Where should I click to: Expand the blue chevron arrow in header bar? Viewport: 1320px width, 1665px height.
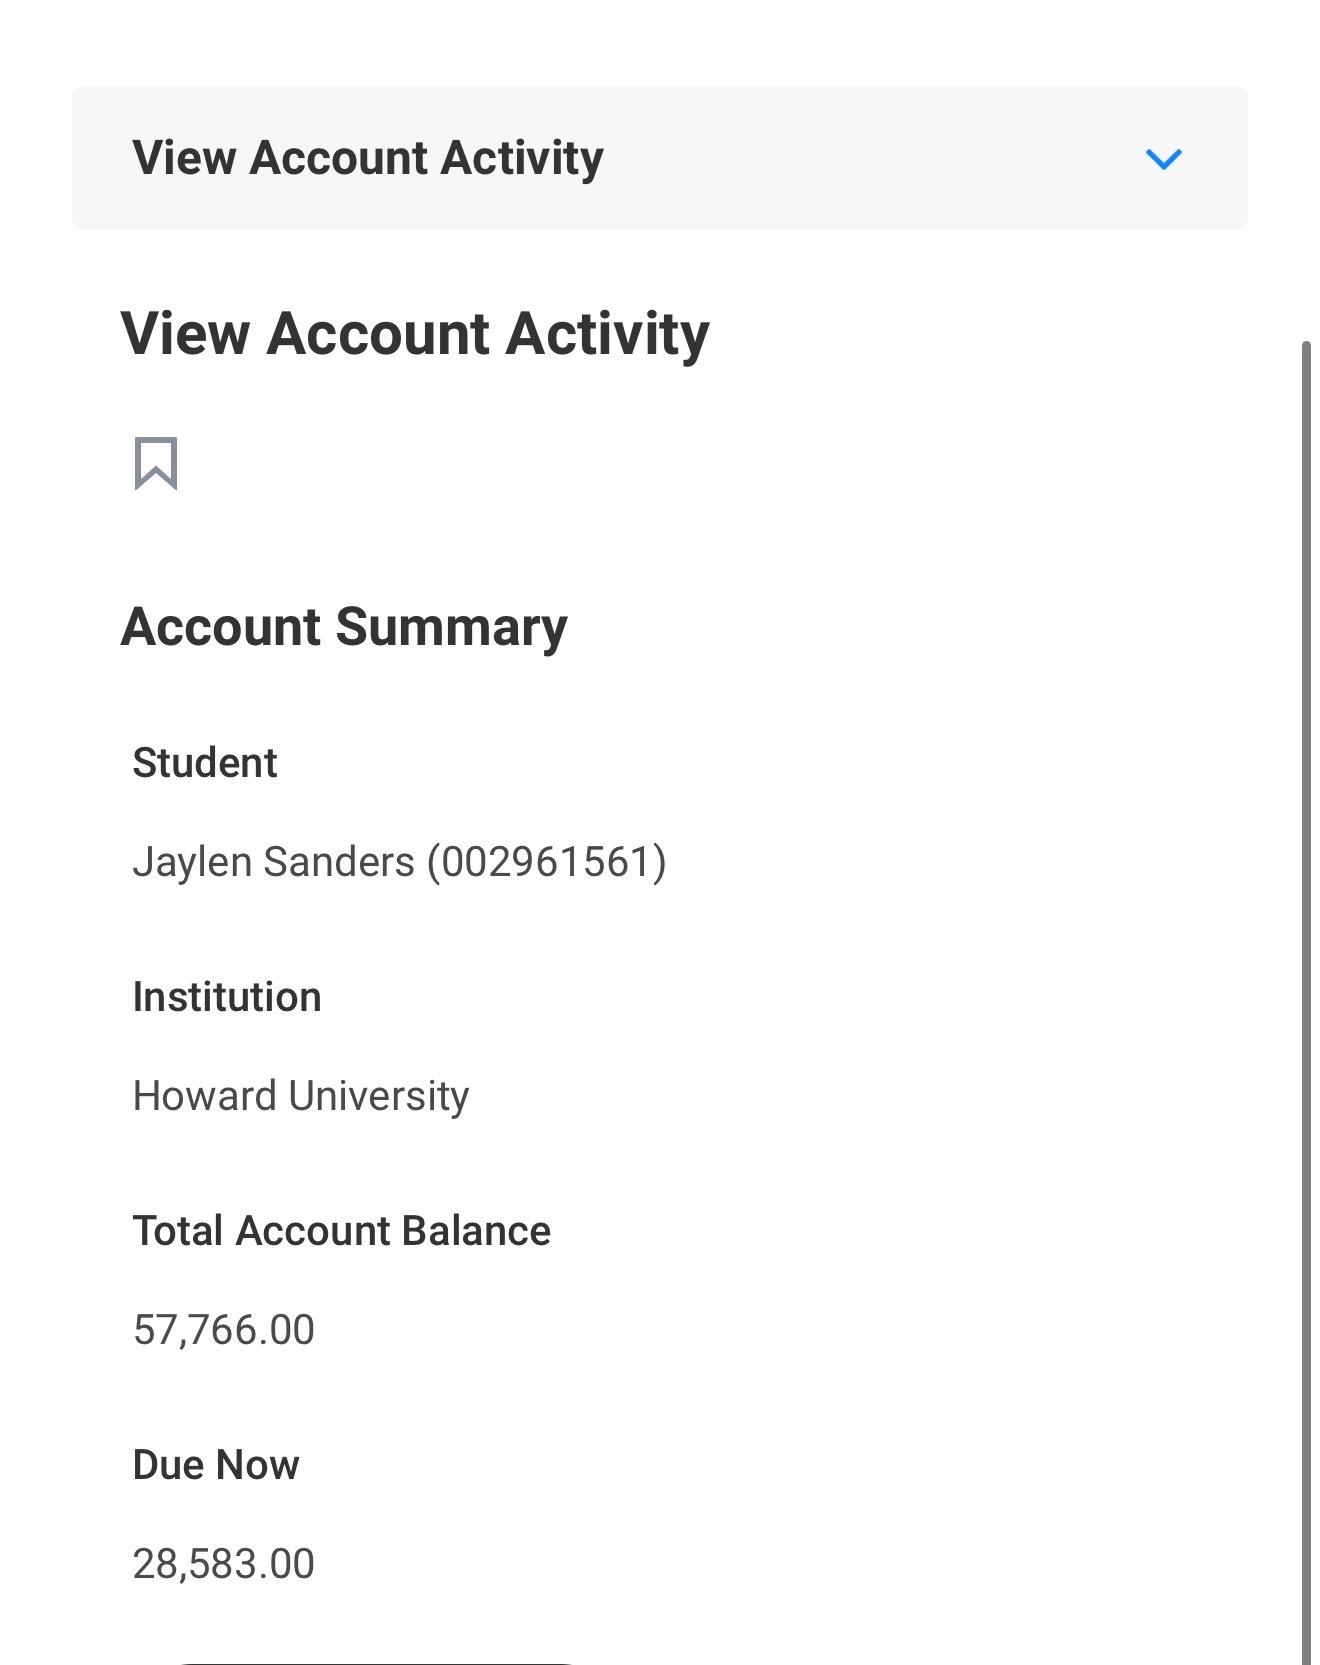pyautogui.click(x=1163, y=159)
